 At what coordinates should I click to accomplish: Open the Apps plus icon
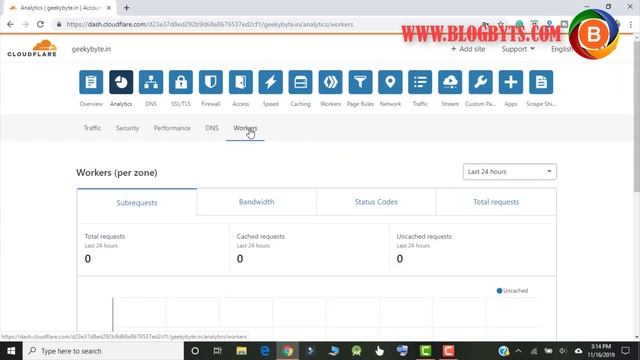pyautogui.click(x=511, y=82)
